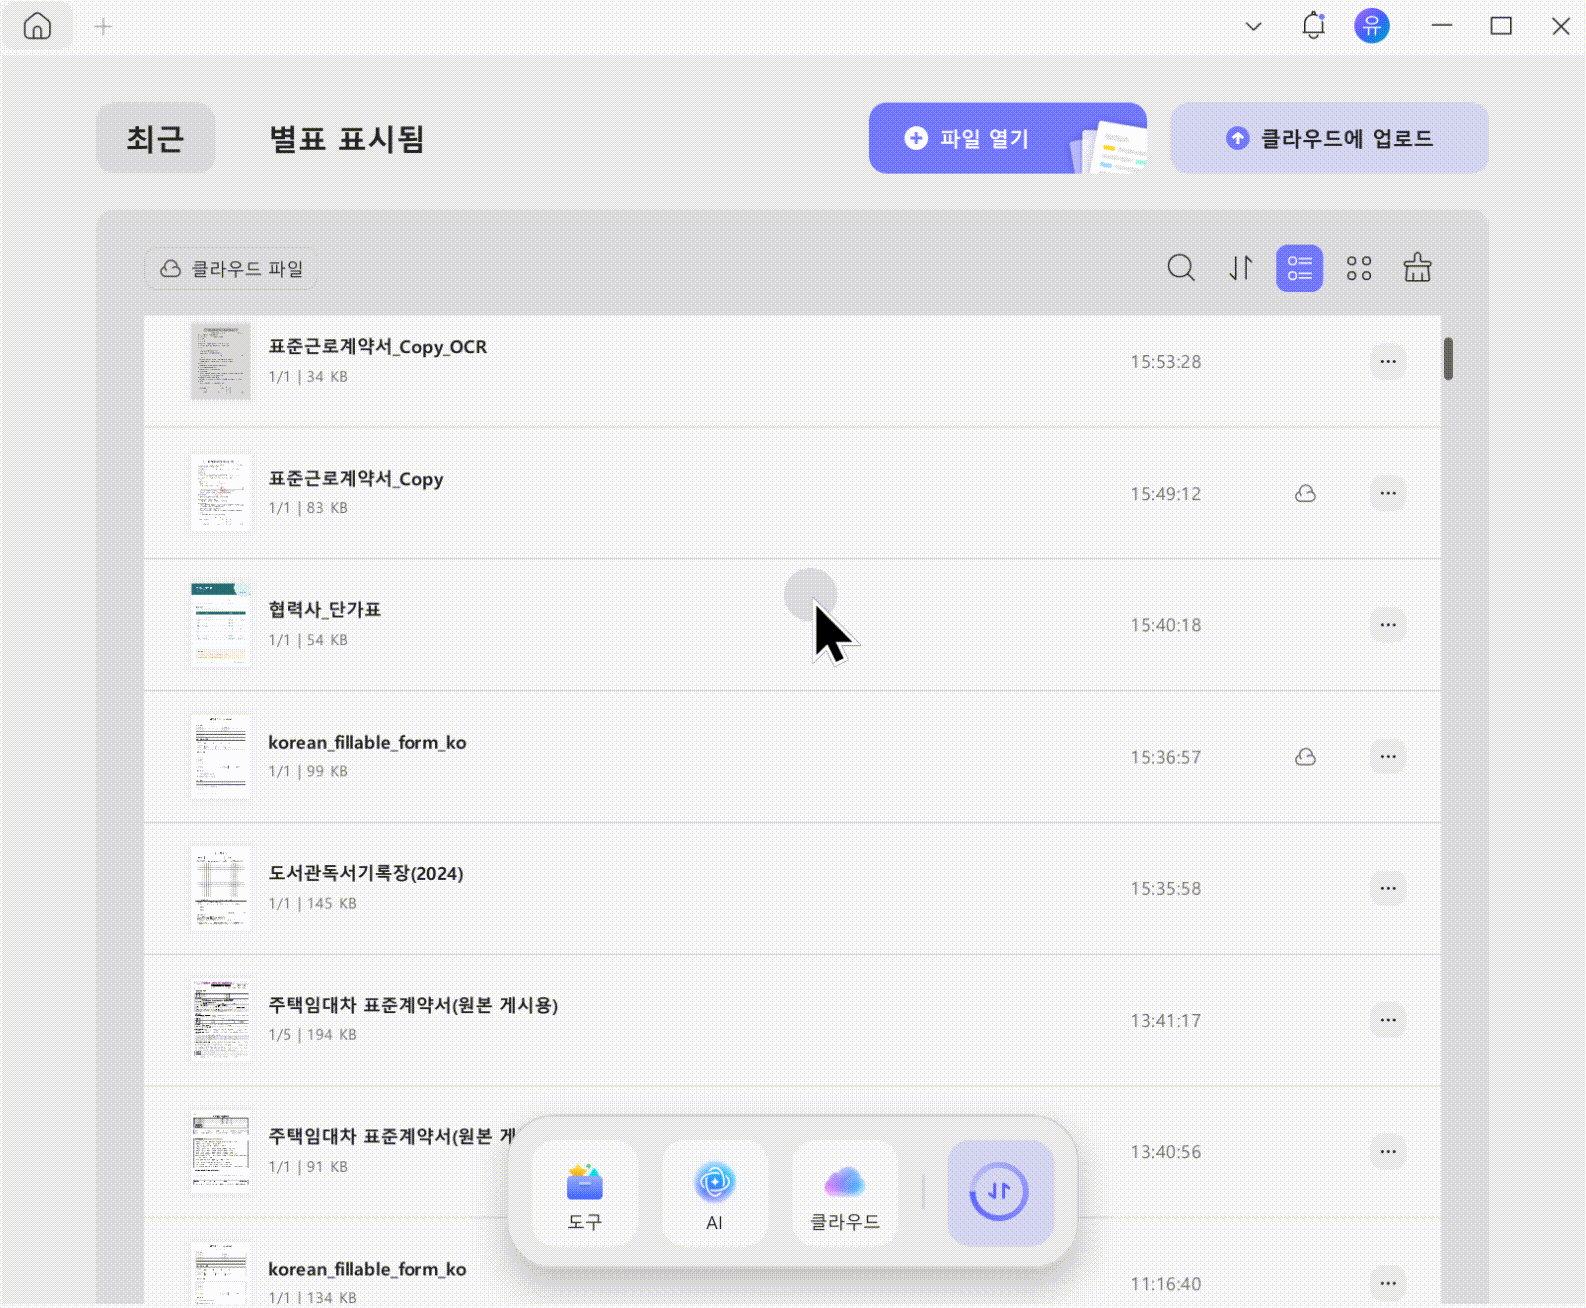The width and height of the screenshot is (1586, 1308).
Task: Select file name 협력사_단가표
Action: coord(324,610)
